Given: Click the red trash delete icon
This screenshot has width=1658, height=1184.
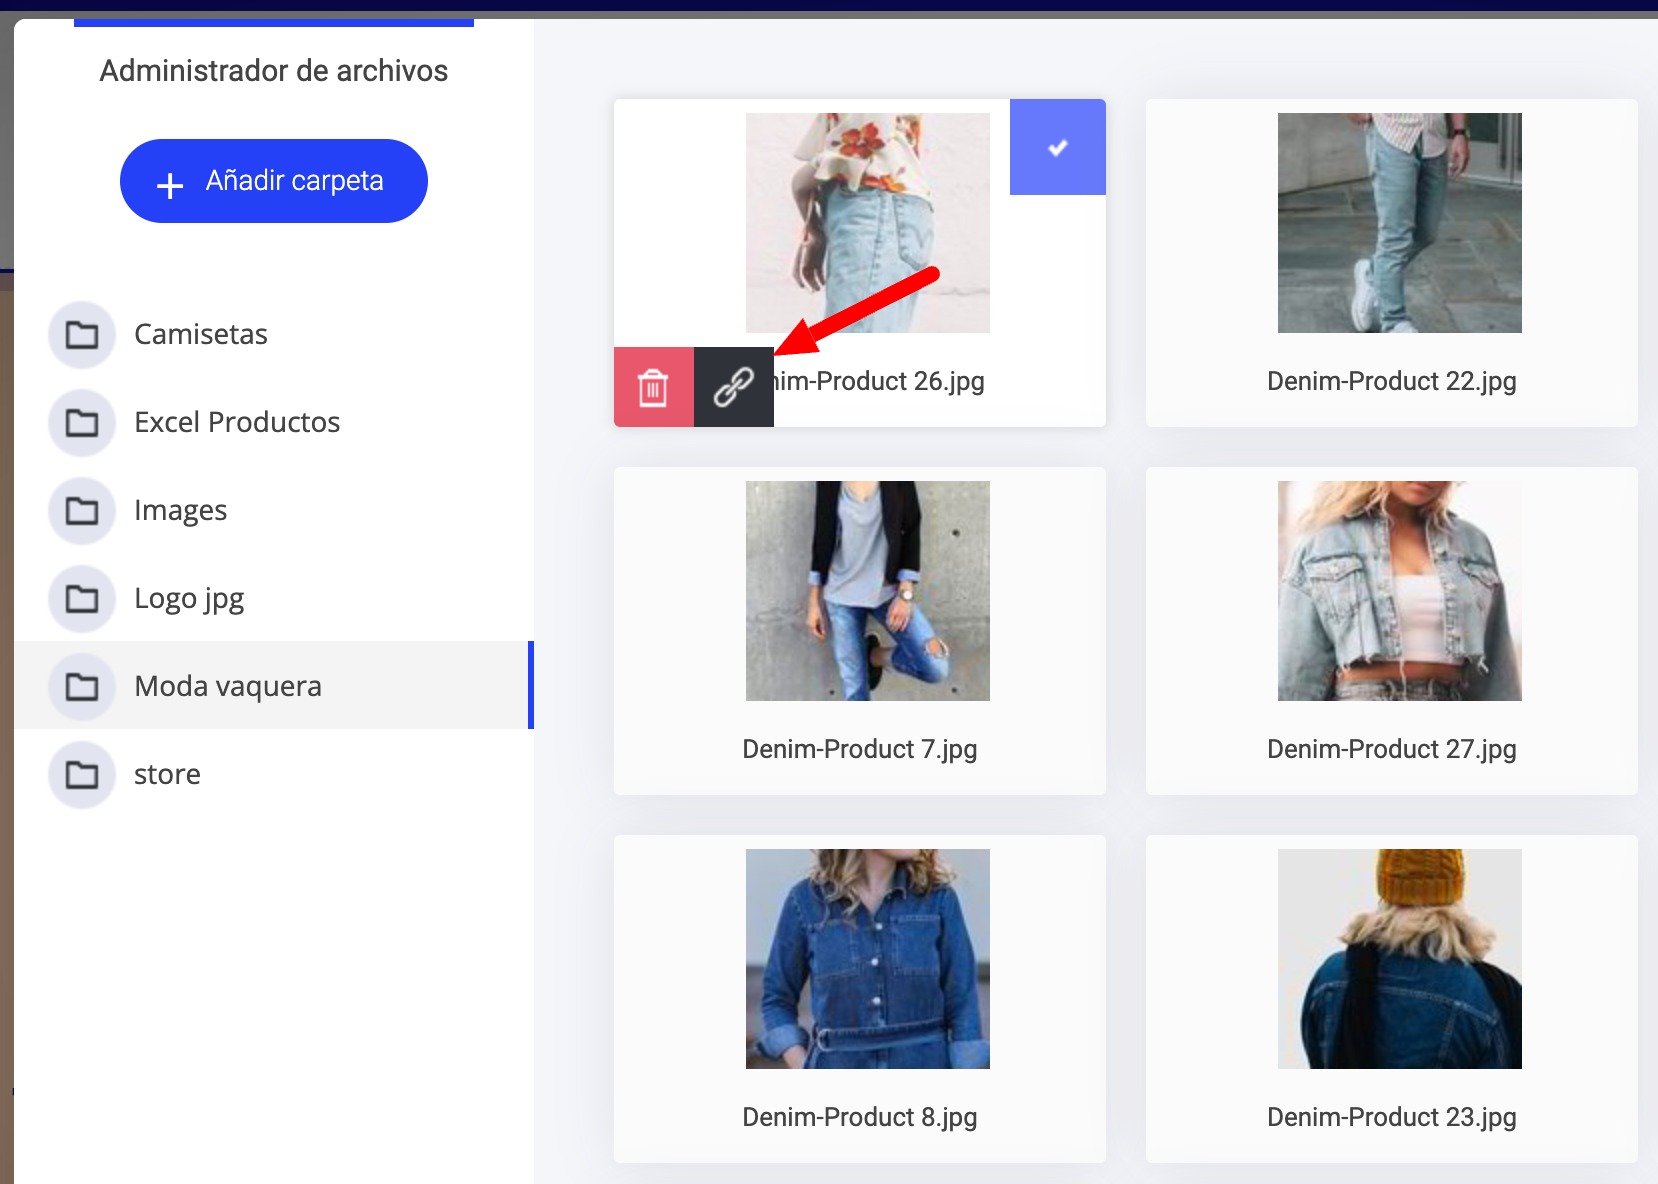Looking at the screenshot, I should (653, 388).
